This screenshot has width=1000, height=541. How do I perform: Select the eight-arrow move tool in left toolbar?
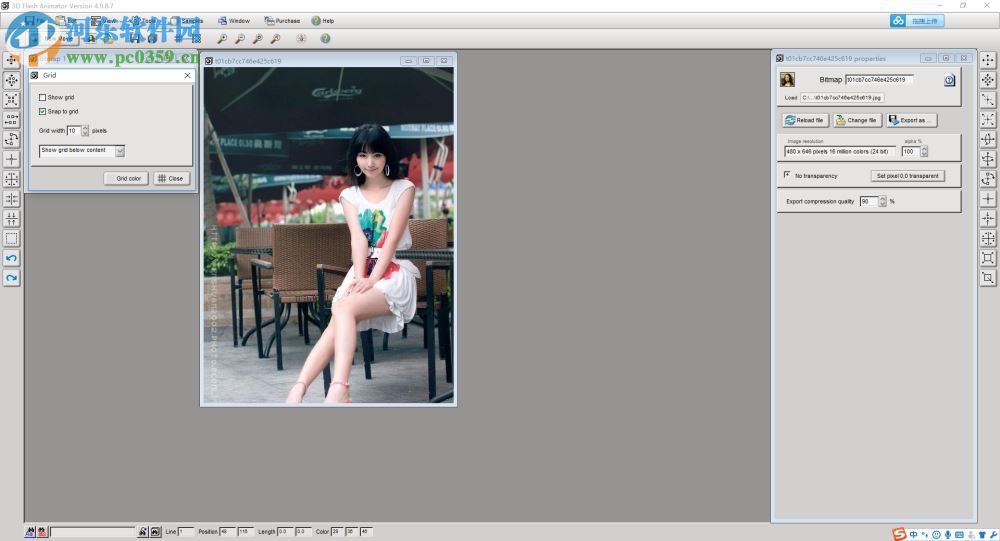11,80
